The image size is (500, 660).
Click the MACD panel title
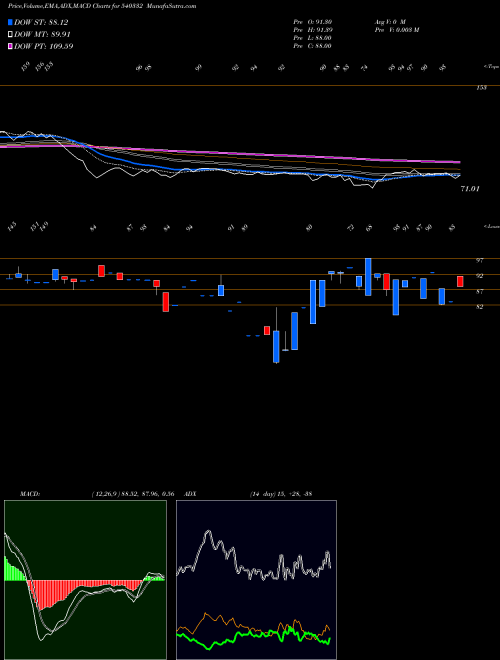click(29, 493)
